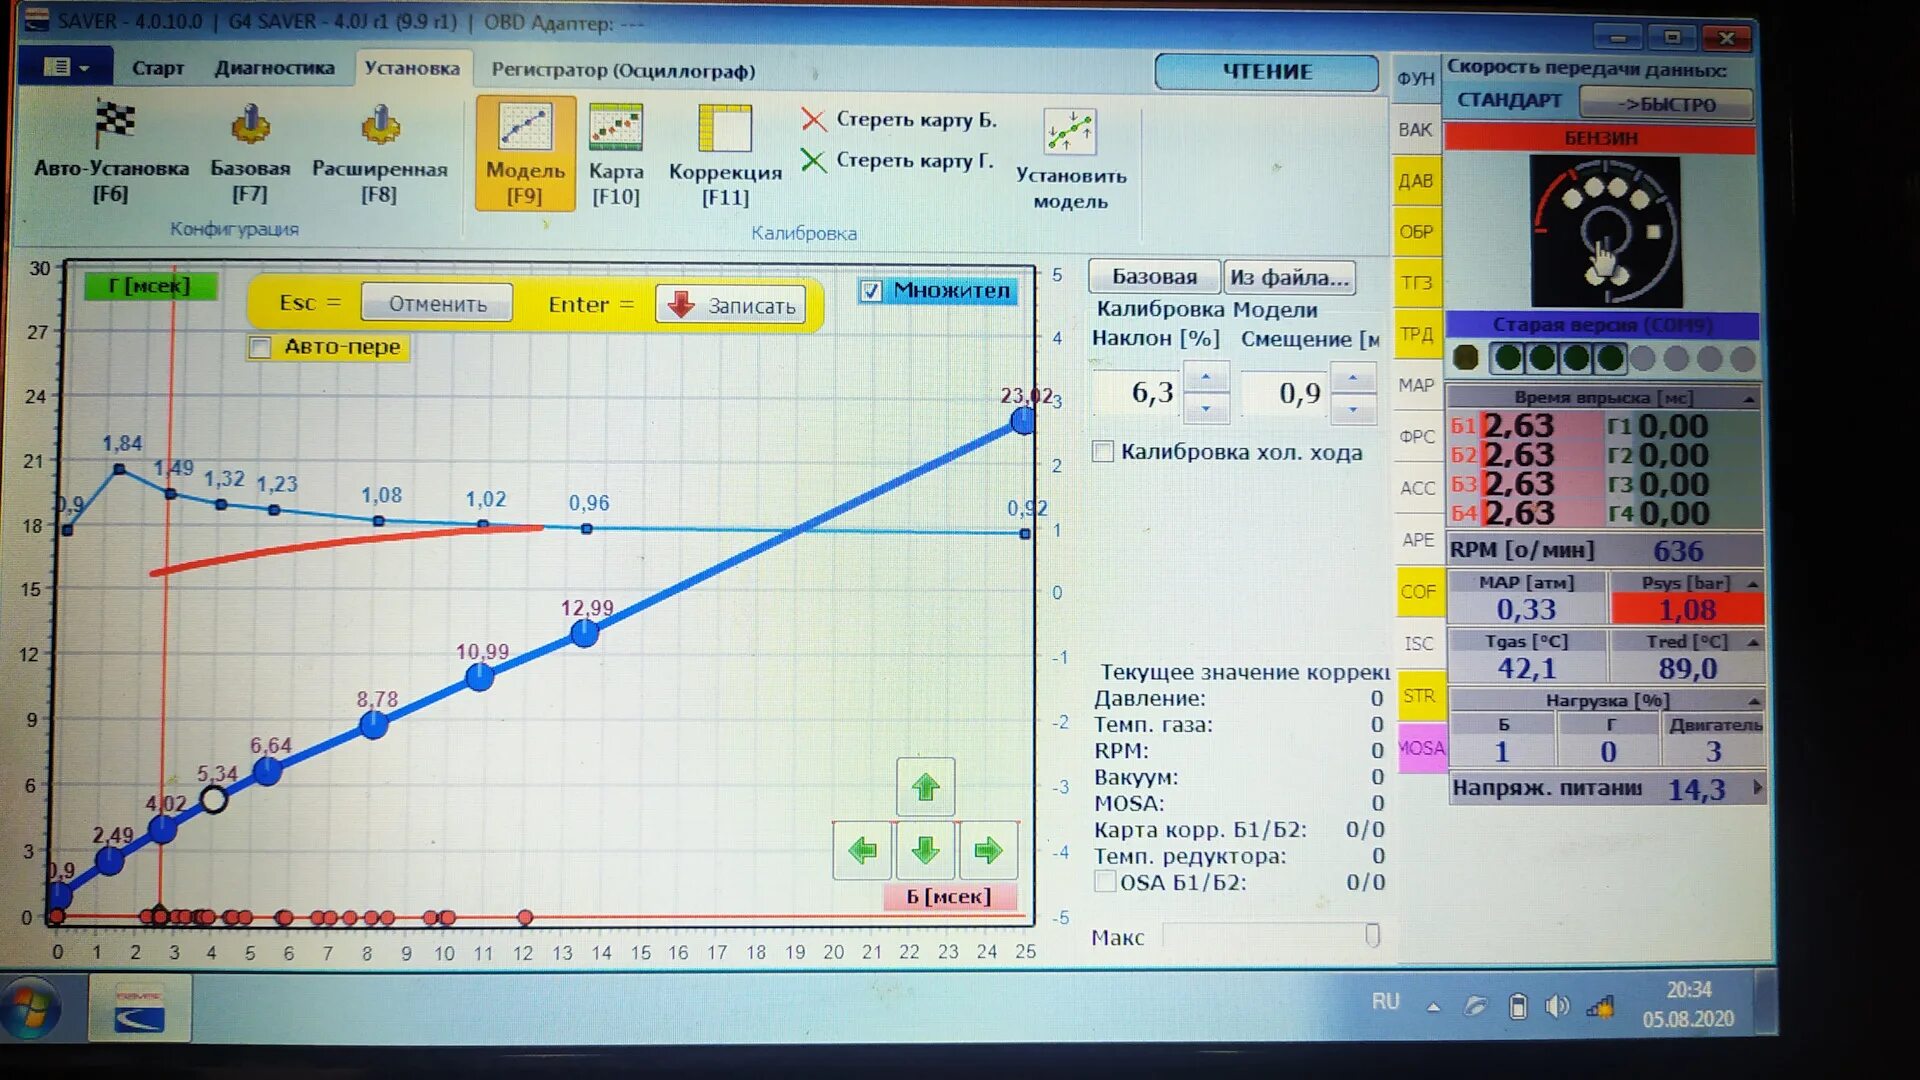This screenshot has width=1920, height=1080.
Task: Adjust the Макс slider handle
Action: 1372,935
